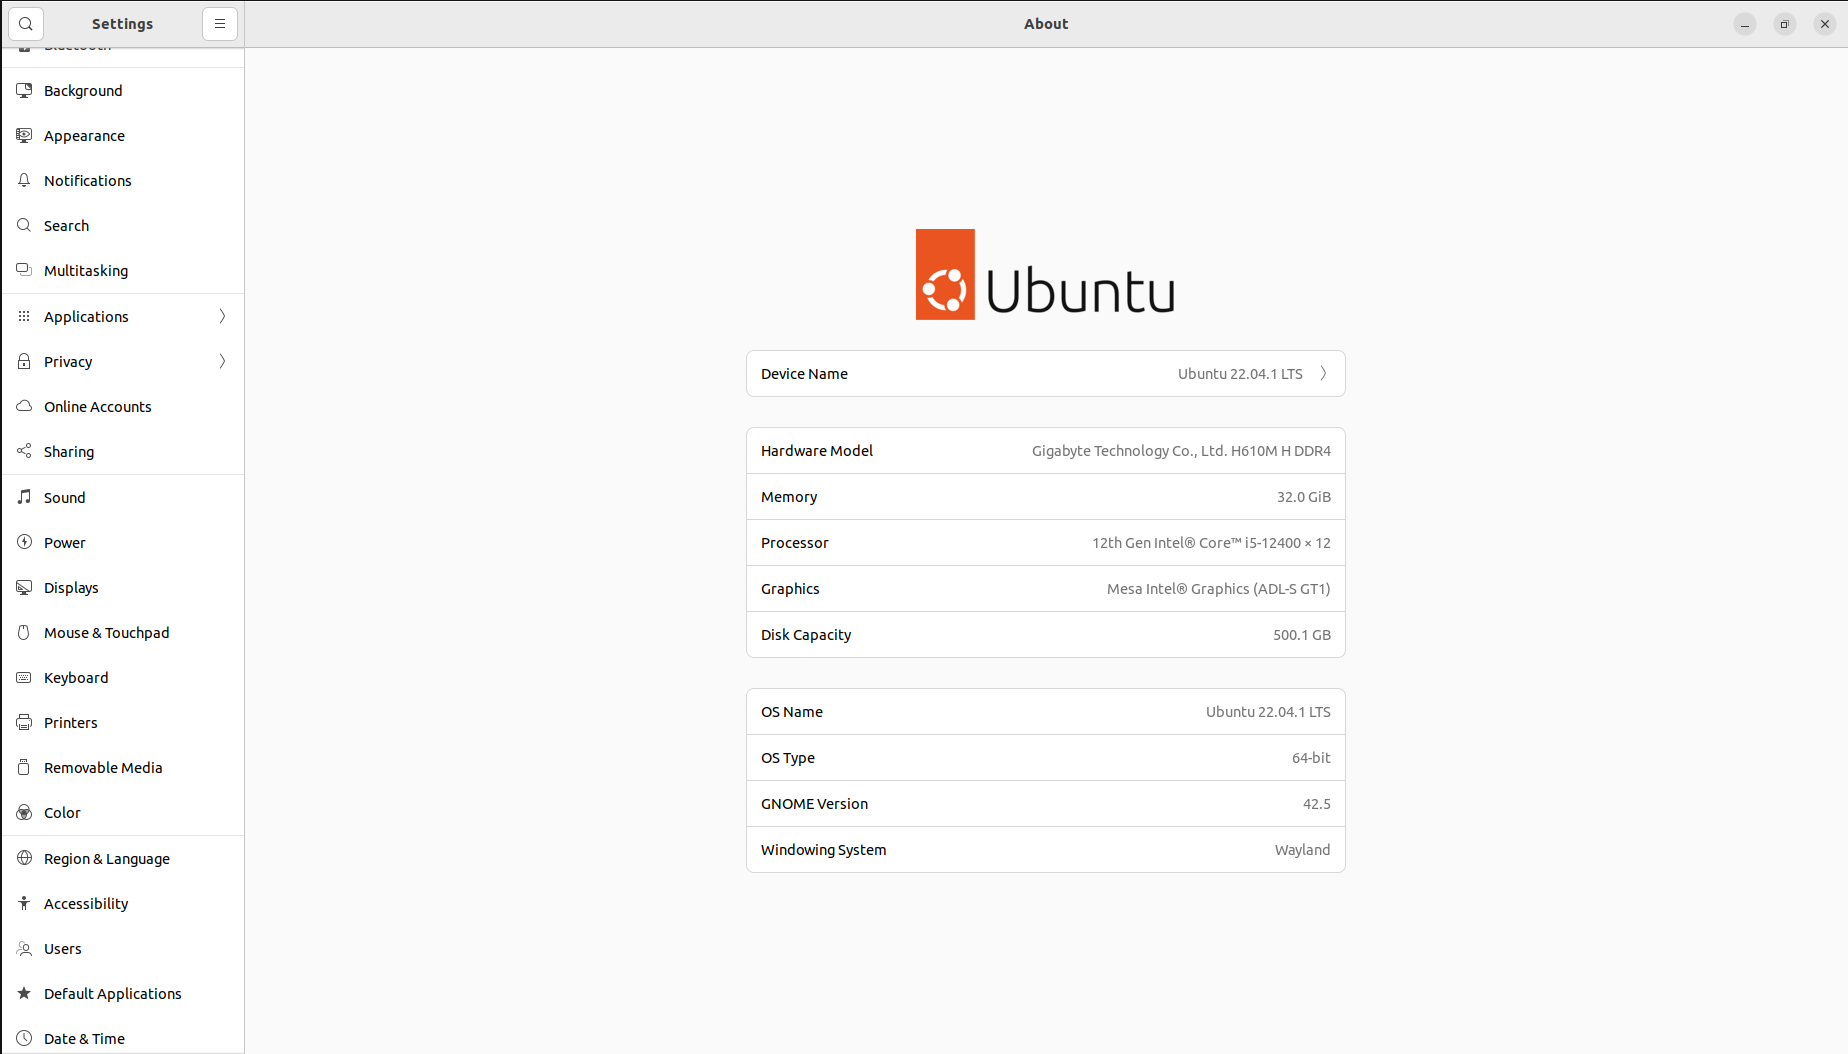Click the Power icon in sidebar
The image size is (1848, 1054).
(x=24, y=542)
